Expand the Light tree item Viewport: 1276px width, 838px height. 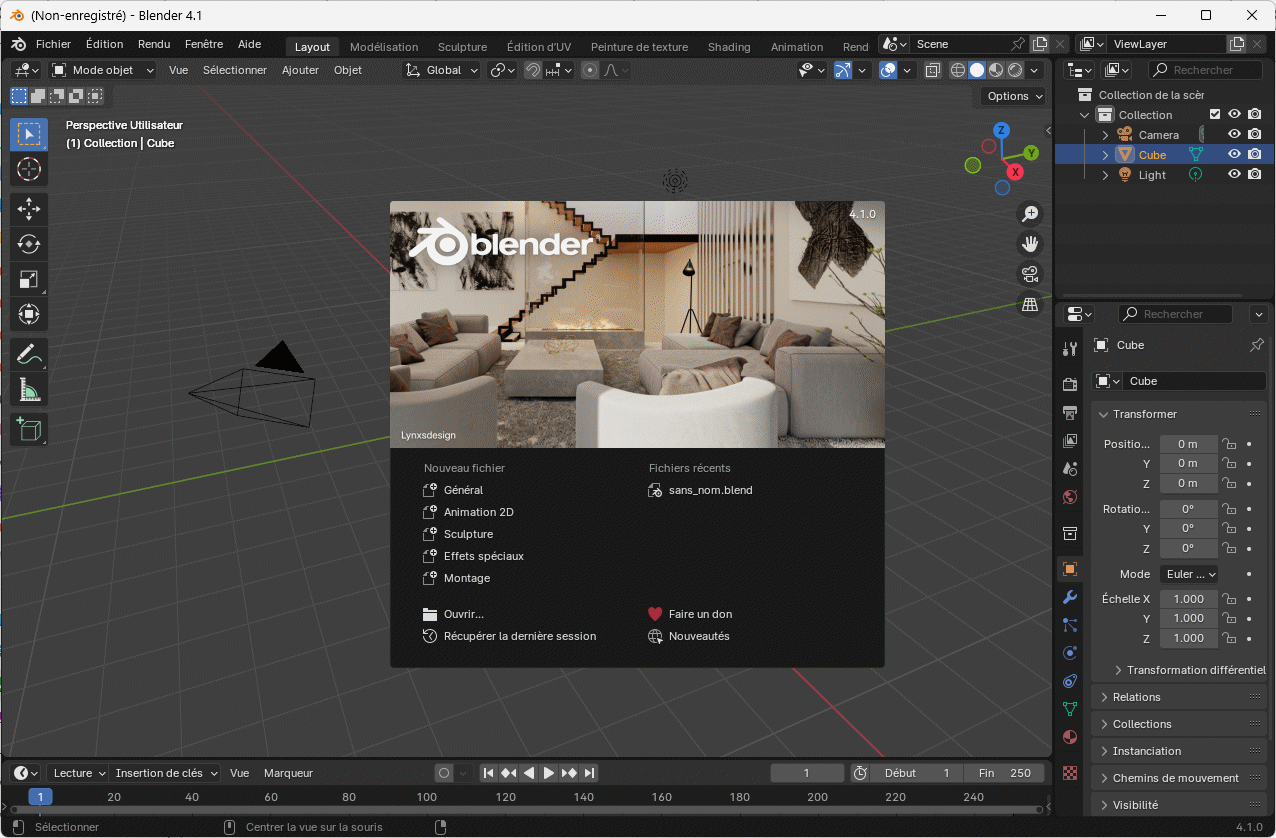(x=1105, y=175)
